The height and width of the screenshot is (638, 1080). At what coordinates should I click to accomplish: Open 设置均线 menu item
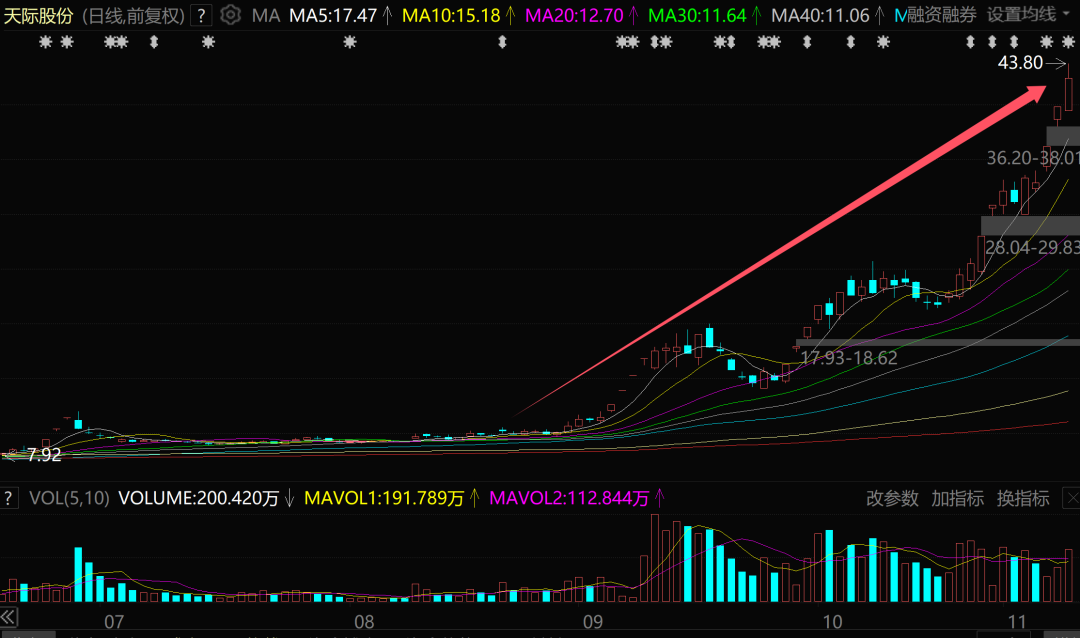(1021, 15)
